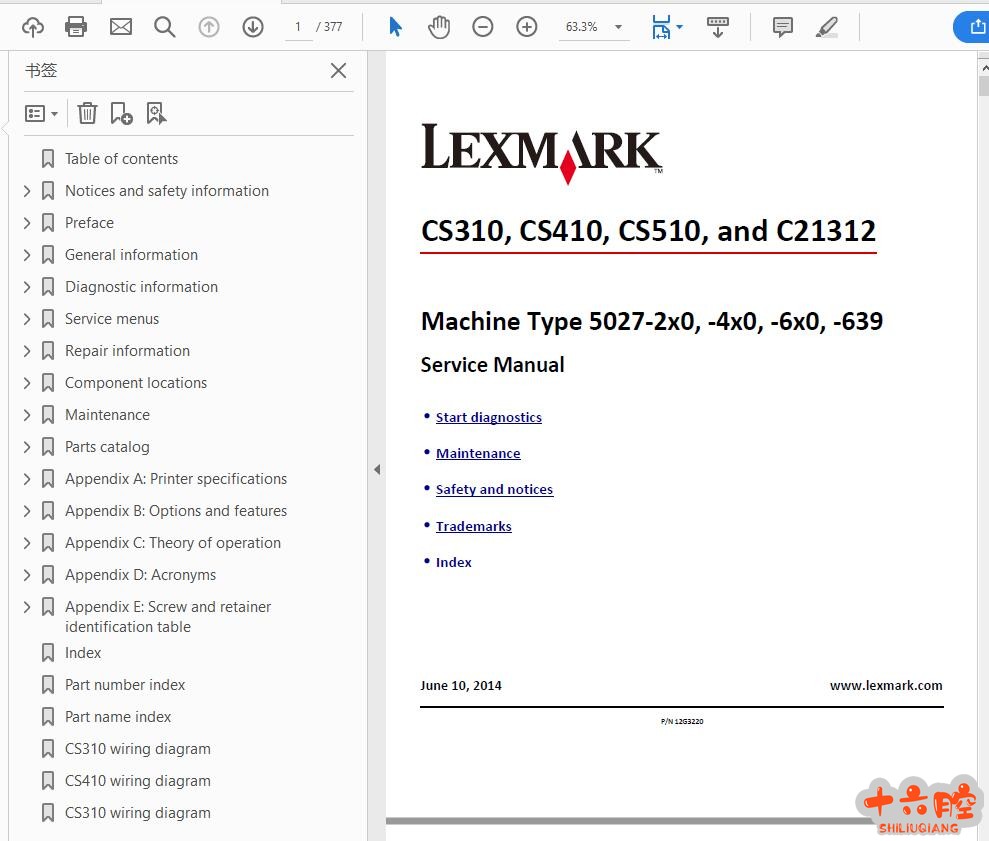Open the search magnifier tool
Screen dimensions: 989x841
pos(165,27)
